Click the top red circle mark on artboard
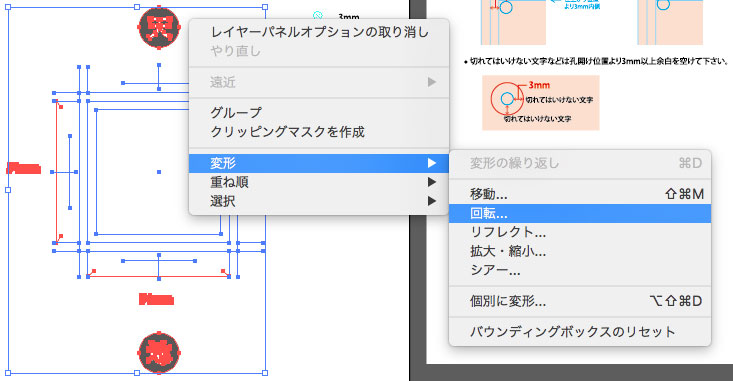The image size is (733, 381). pyautogui.click(x=159, y=28)
